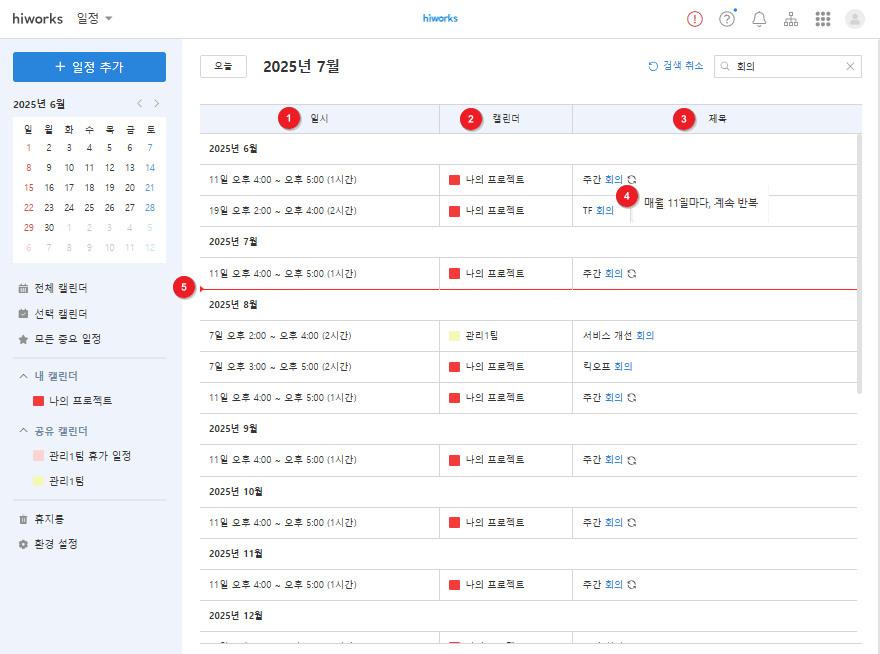Click the repeat icon on September 주간 회의
880x654 pixels.
(x=632, y=460)
